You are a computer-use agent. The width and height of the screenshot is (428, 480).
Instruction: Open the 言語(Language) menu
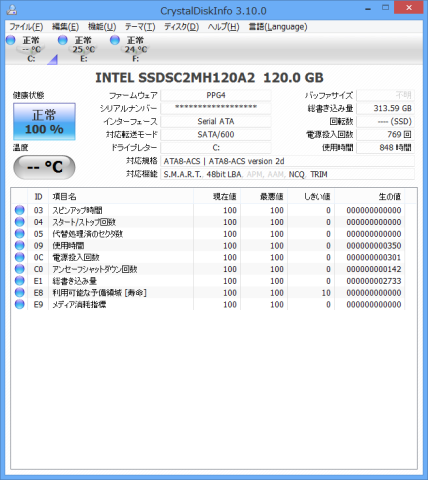(278, 27)
